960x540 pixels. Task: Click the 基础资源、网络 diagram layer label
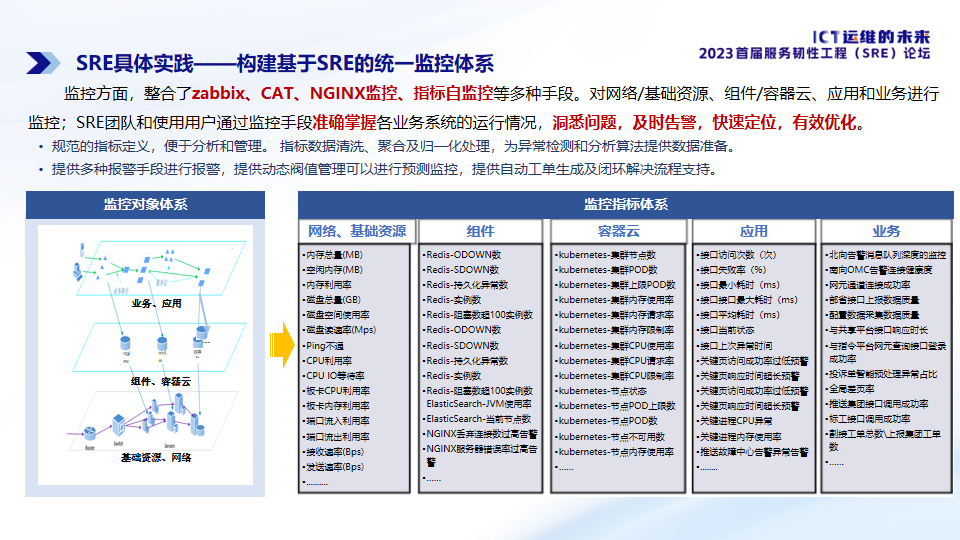click(x=156, y=457)
